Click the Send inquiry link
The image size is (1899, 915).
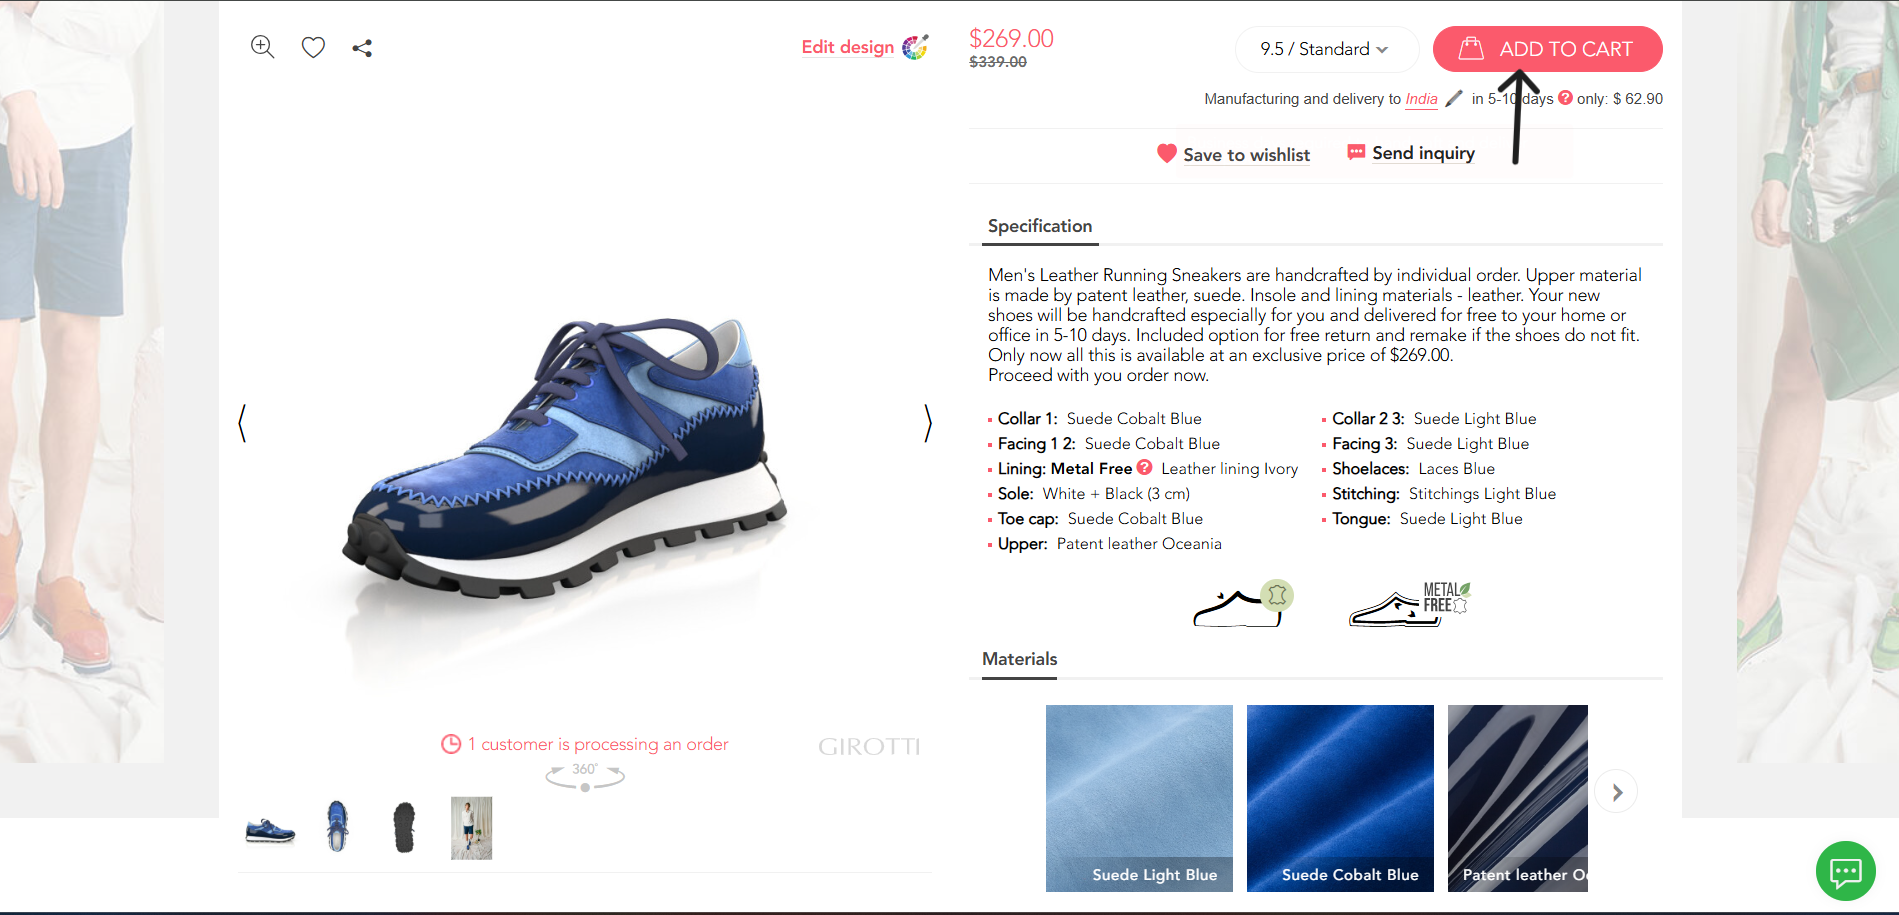point(1411,153)
